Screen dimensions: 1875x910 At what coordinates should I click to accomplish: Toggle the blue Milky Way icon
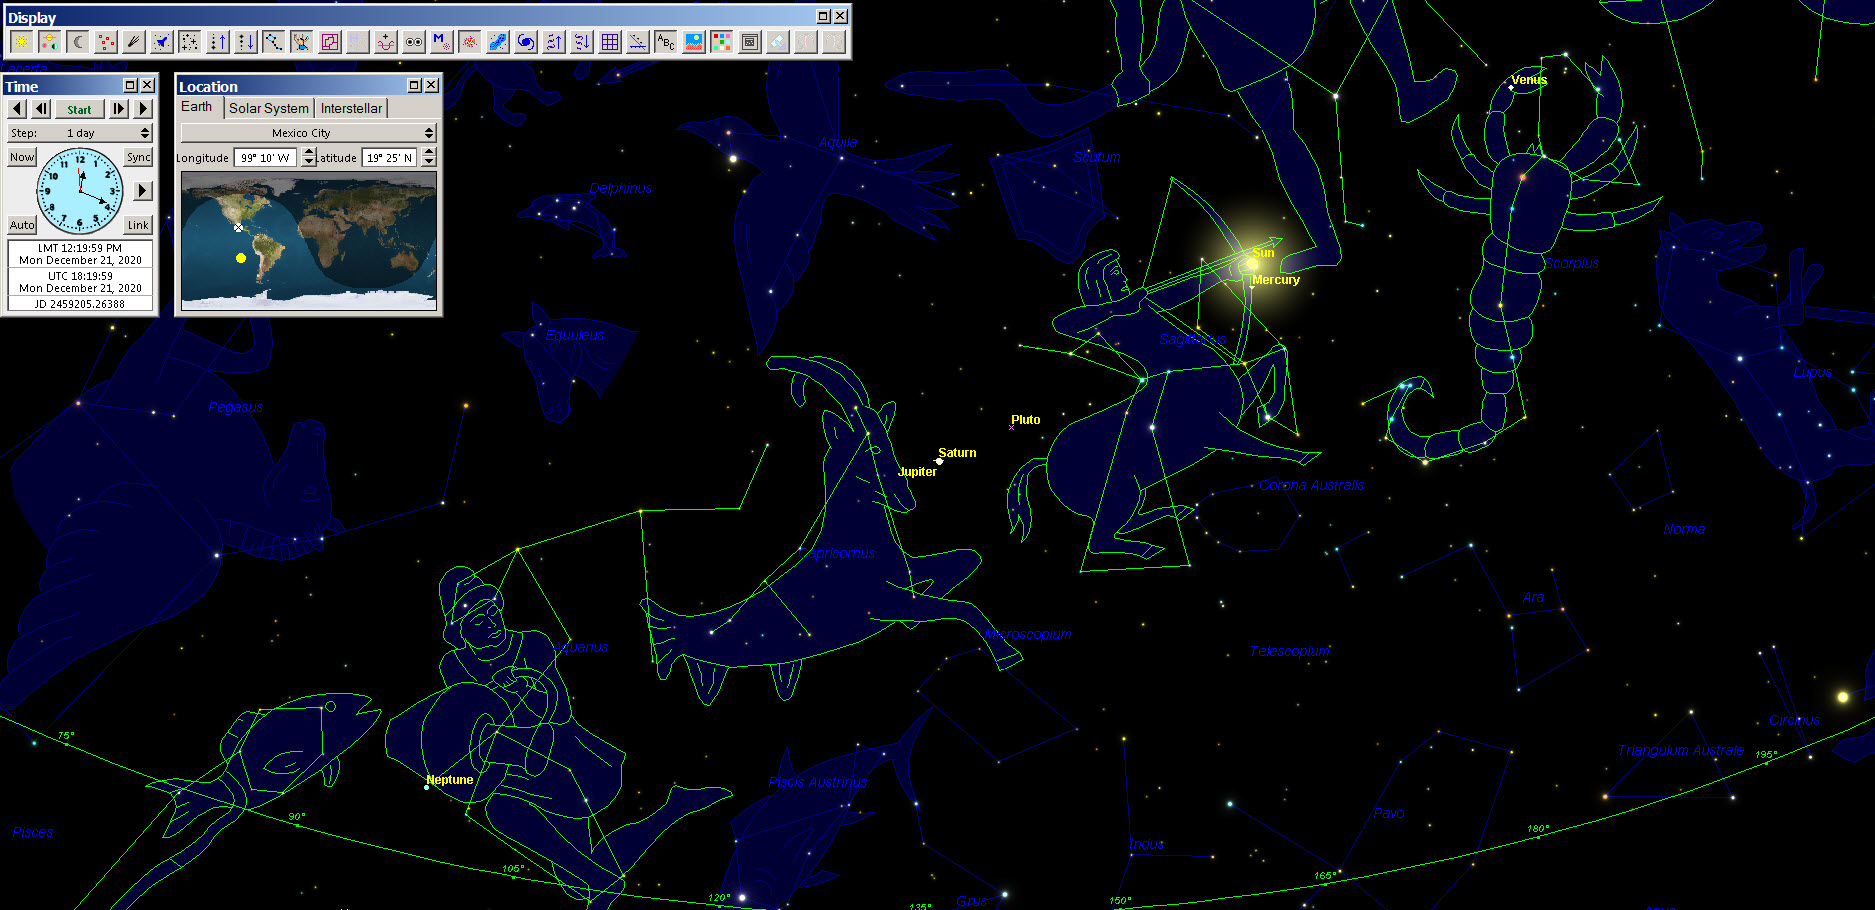pos(497,42)
